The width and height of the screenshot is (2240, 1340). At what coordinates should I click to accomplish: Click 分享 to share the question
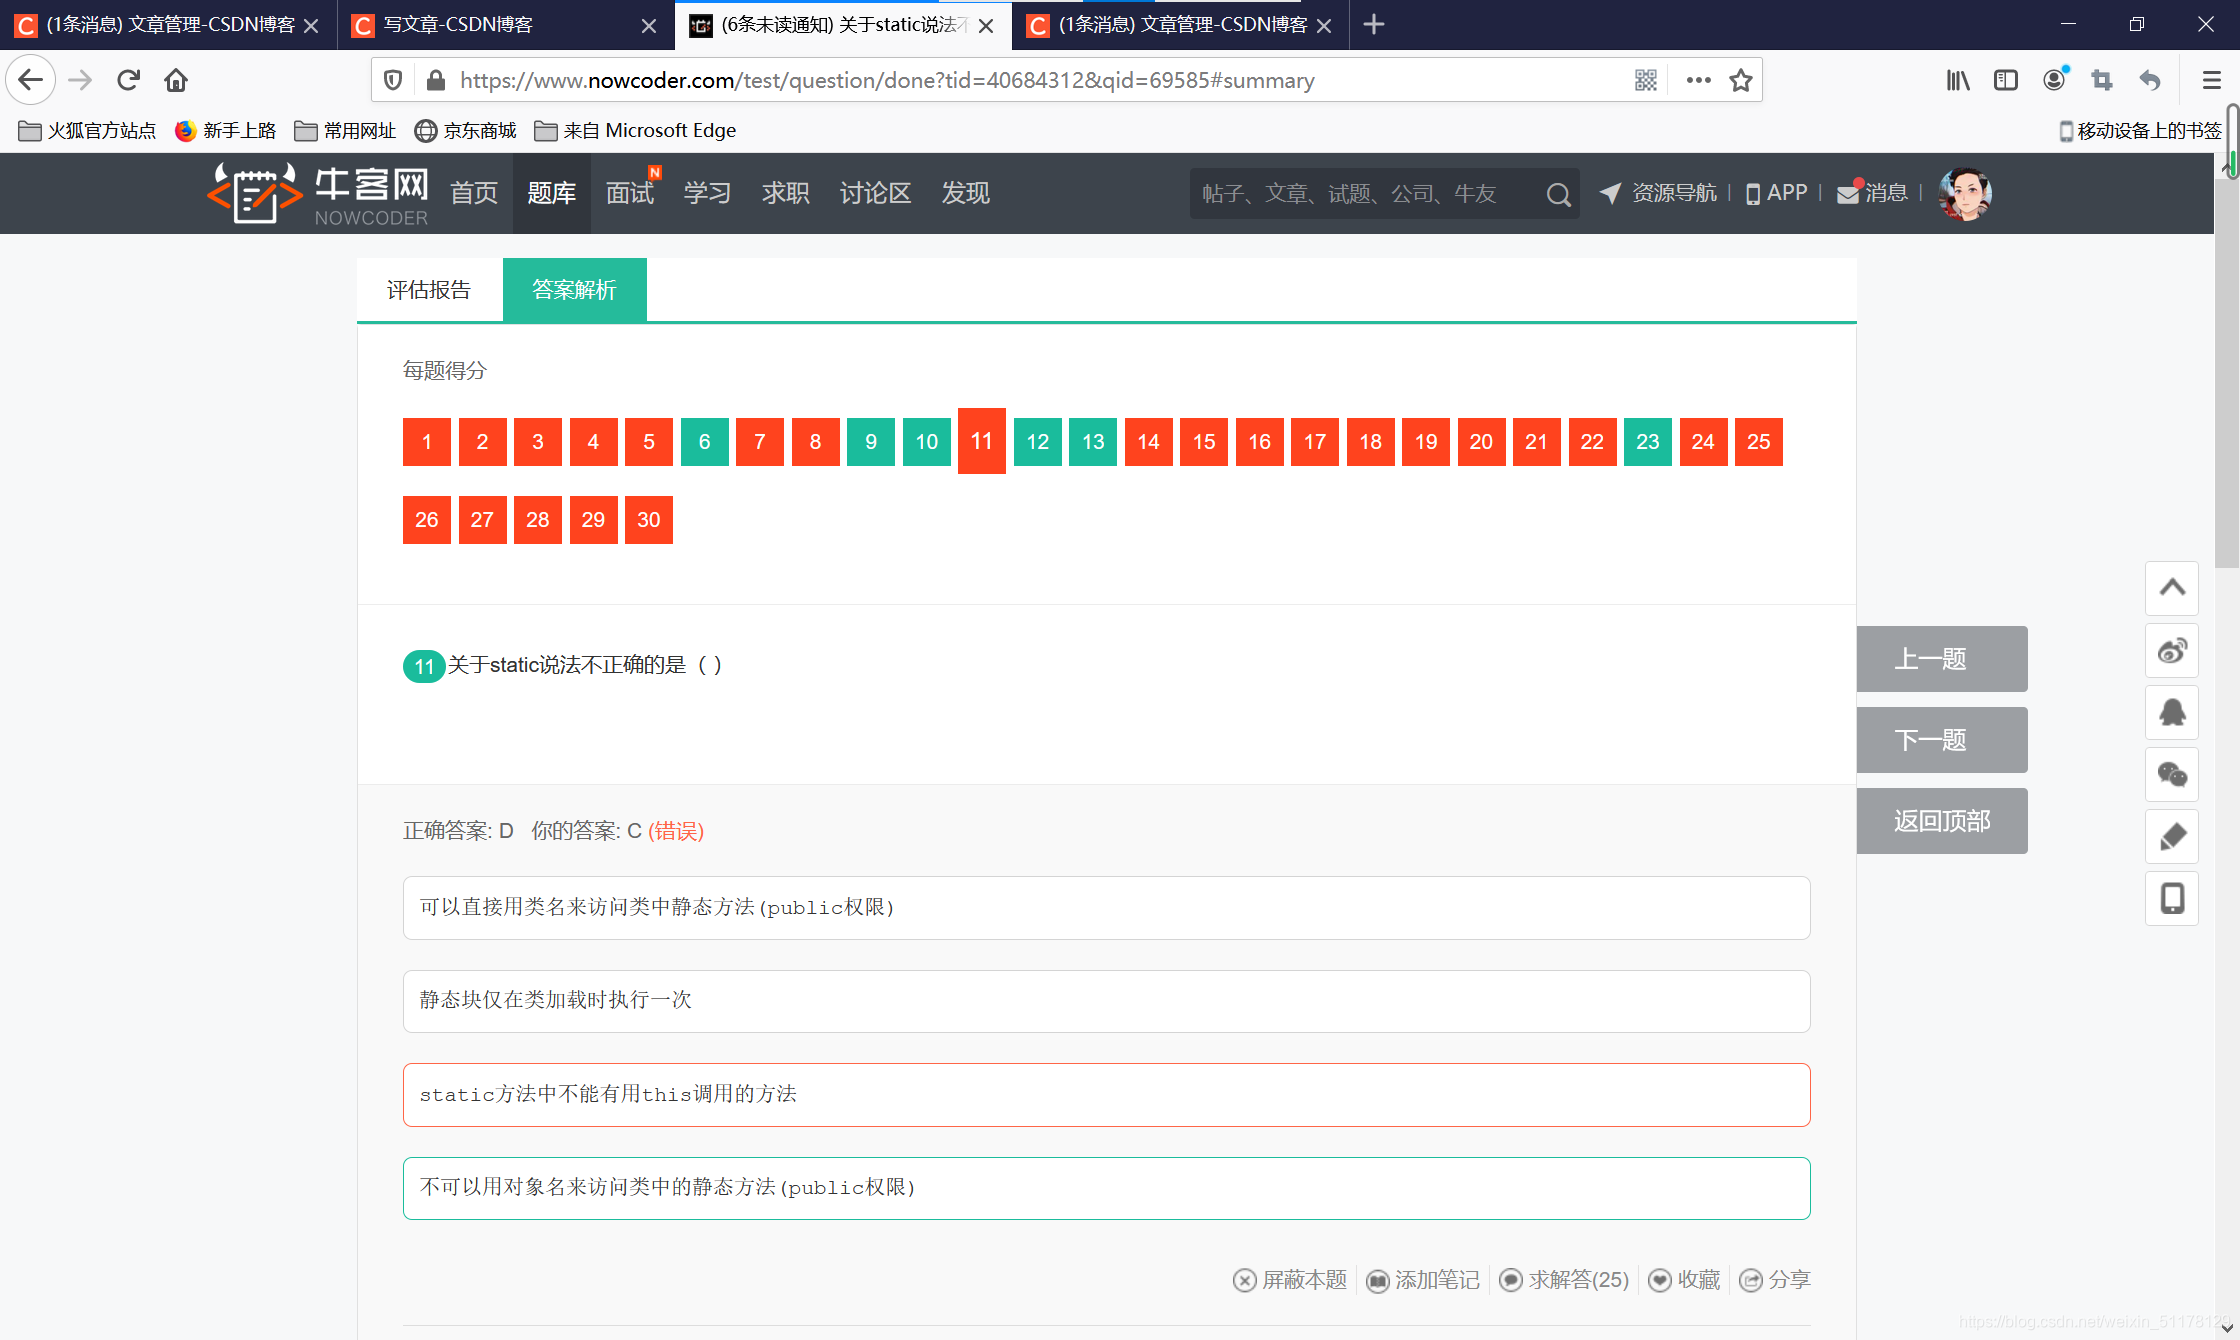1775,1280
